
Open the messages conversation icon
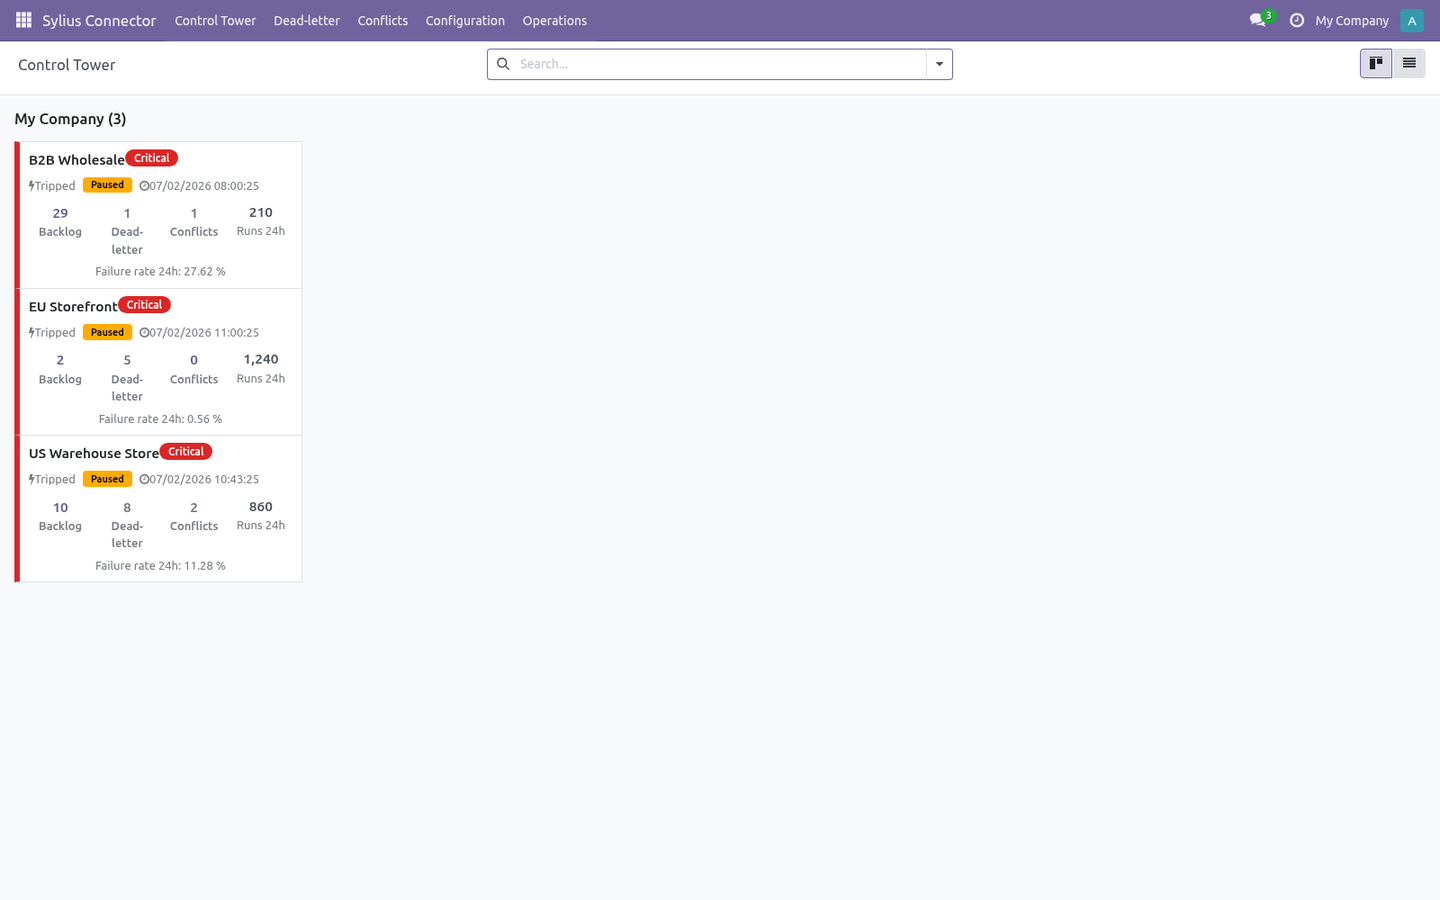click(x=1258, y=20)
